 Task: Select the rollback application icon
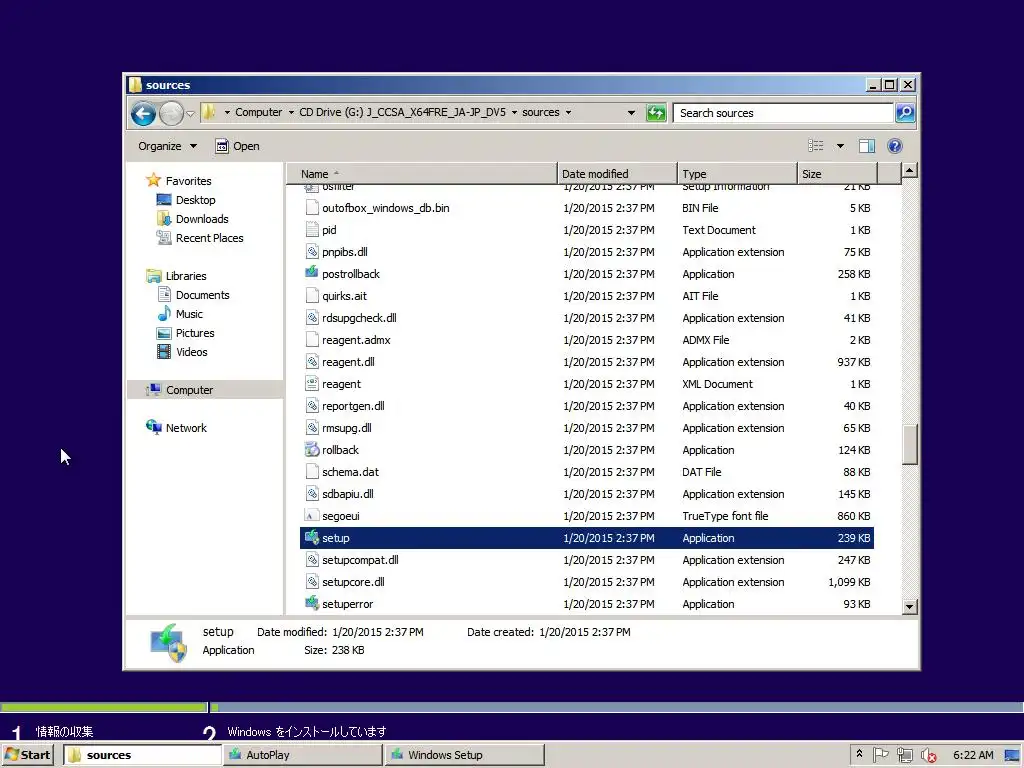[312, 450]
